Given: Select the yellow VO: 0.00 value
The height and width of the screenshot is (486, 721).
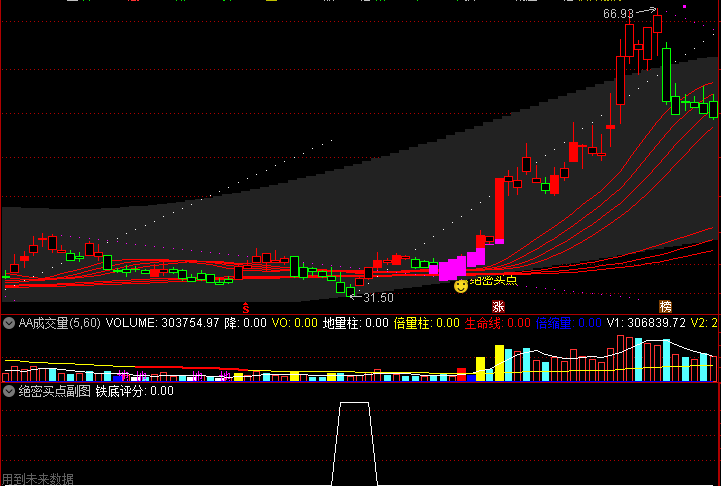Looking at the screenshot, I should [x=295, y=323].
